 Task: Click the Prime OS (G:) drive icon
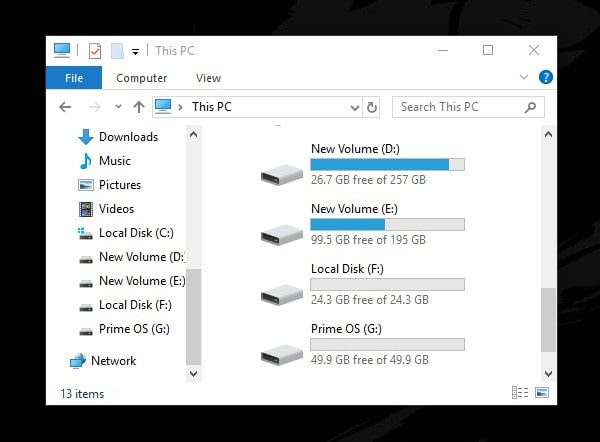tap(282, 355)
